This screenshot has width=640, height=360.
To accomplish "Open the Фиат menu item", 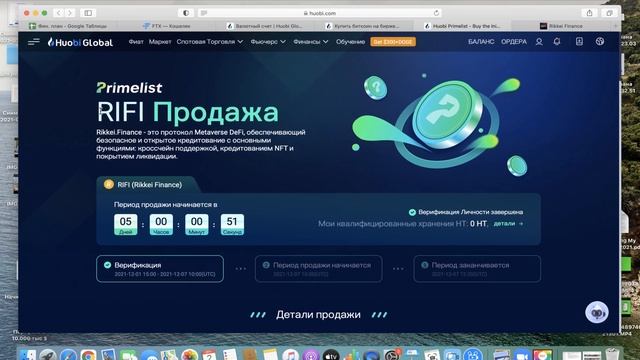I will tap(136, 42).
